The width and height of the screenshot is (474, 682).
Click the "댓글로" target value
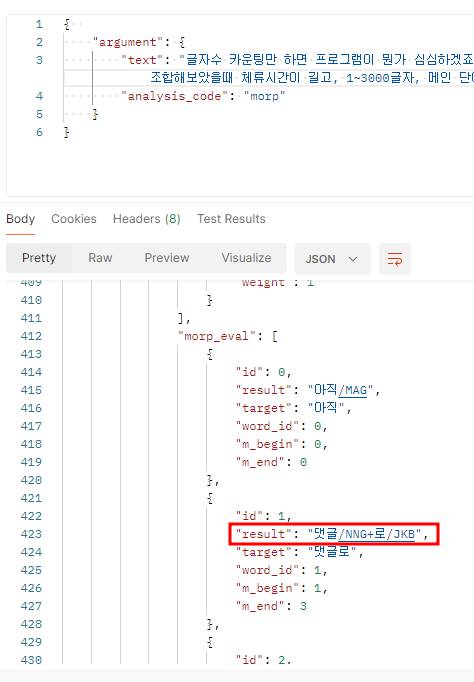tap(332, 552)
